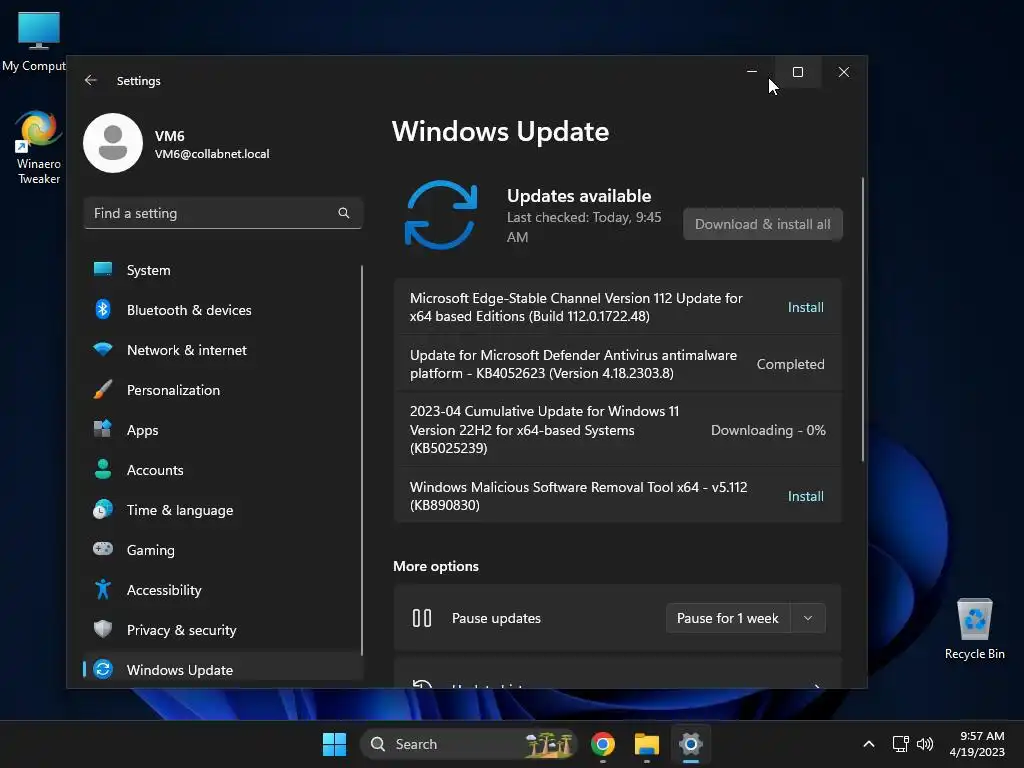Go to the Apps settings page
The width and height of the screenshot is (1024, 768).
222,430
